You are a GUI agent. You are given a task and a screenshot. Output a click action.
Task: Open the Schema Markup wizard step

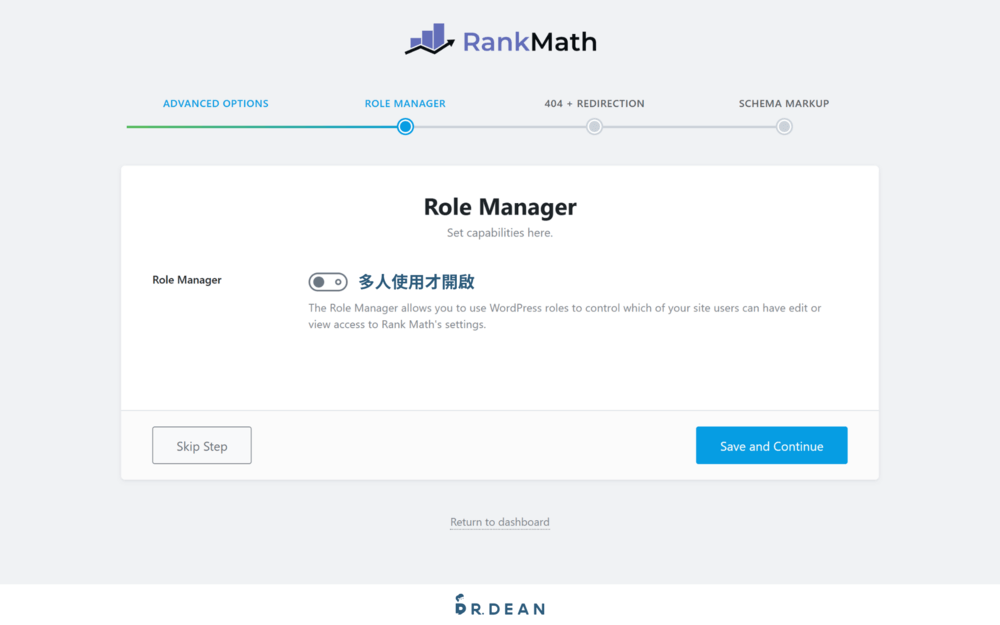pyautogui.click(x=784, y=103)
